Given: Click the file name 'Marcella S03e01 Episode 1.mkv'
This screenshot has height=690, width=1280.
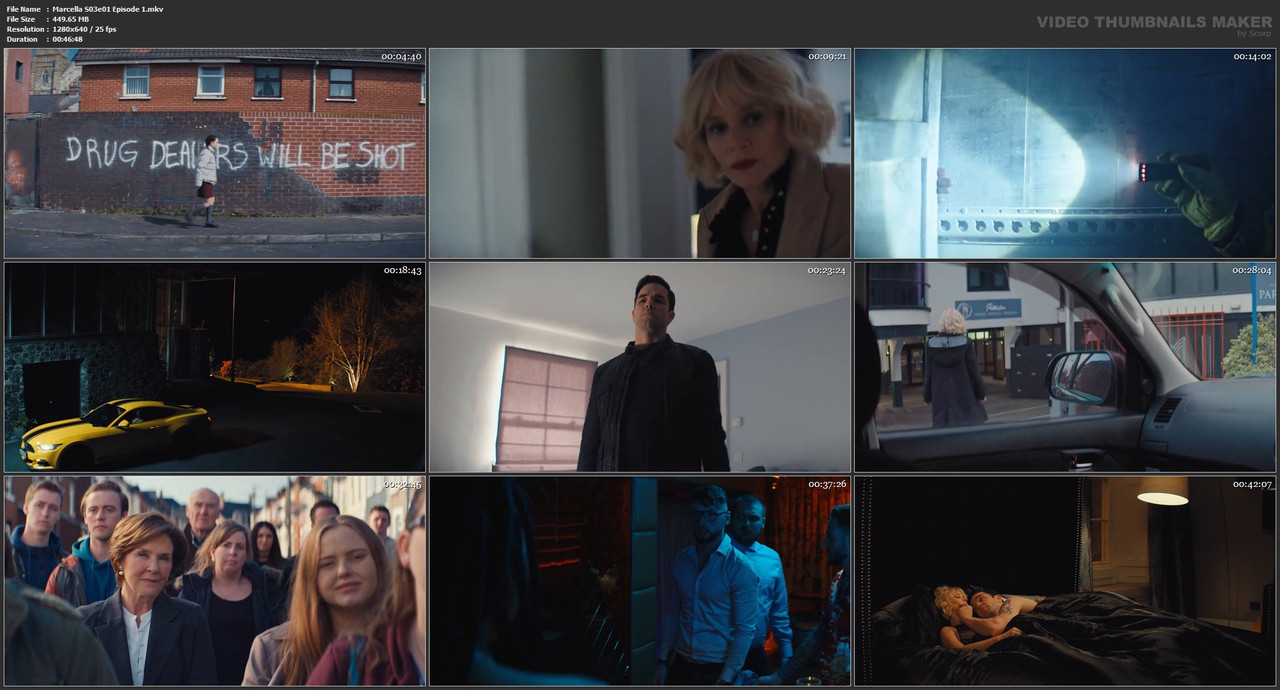Looking at the screenshot, I should pos(108,9).
